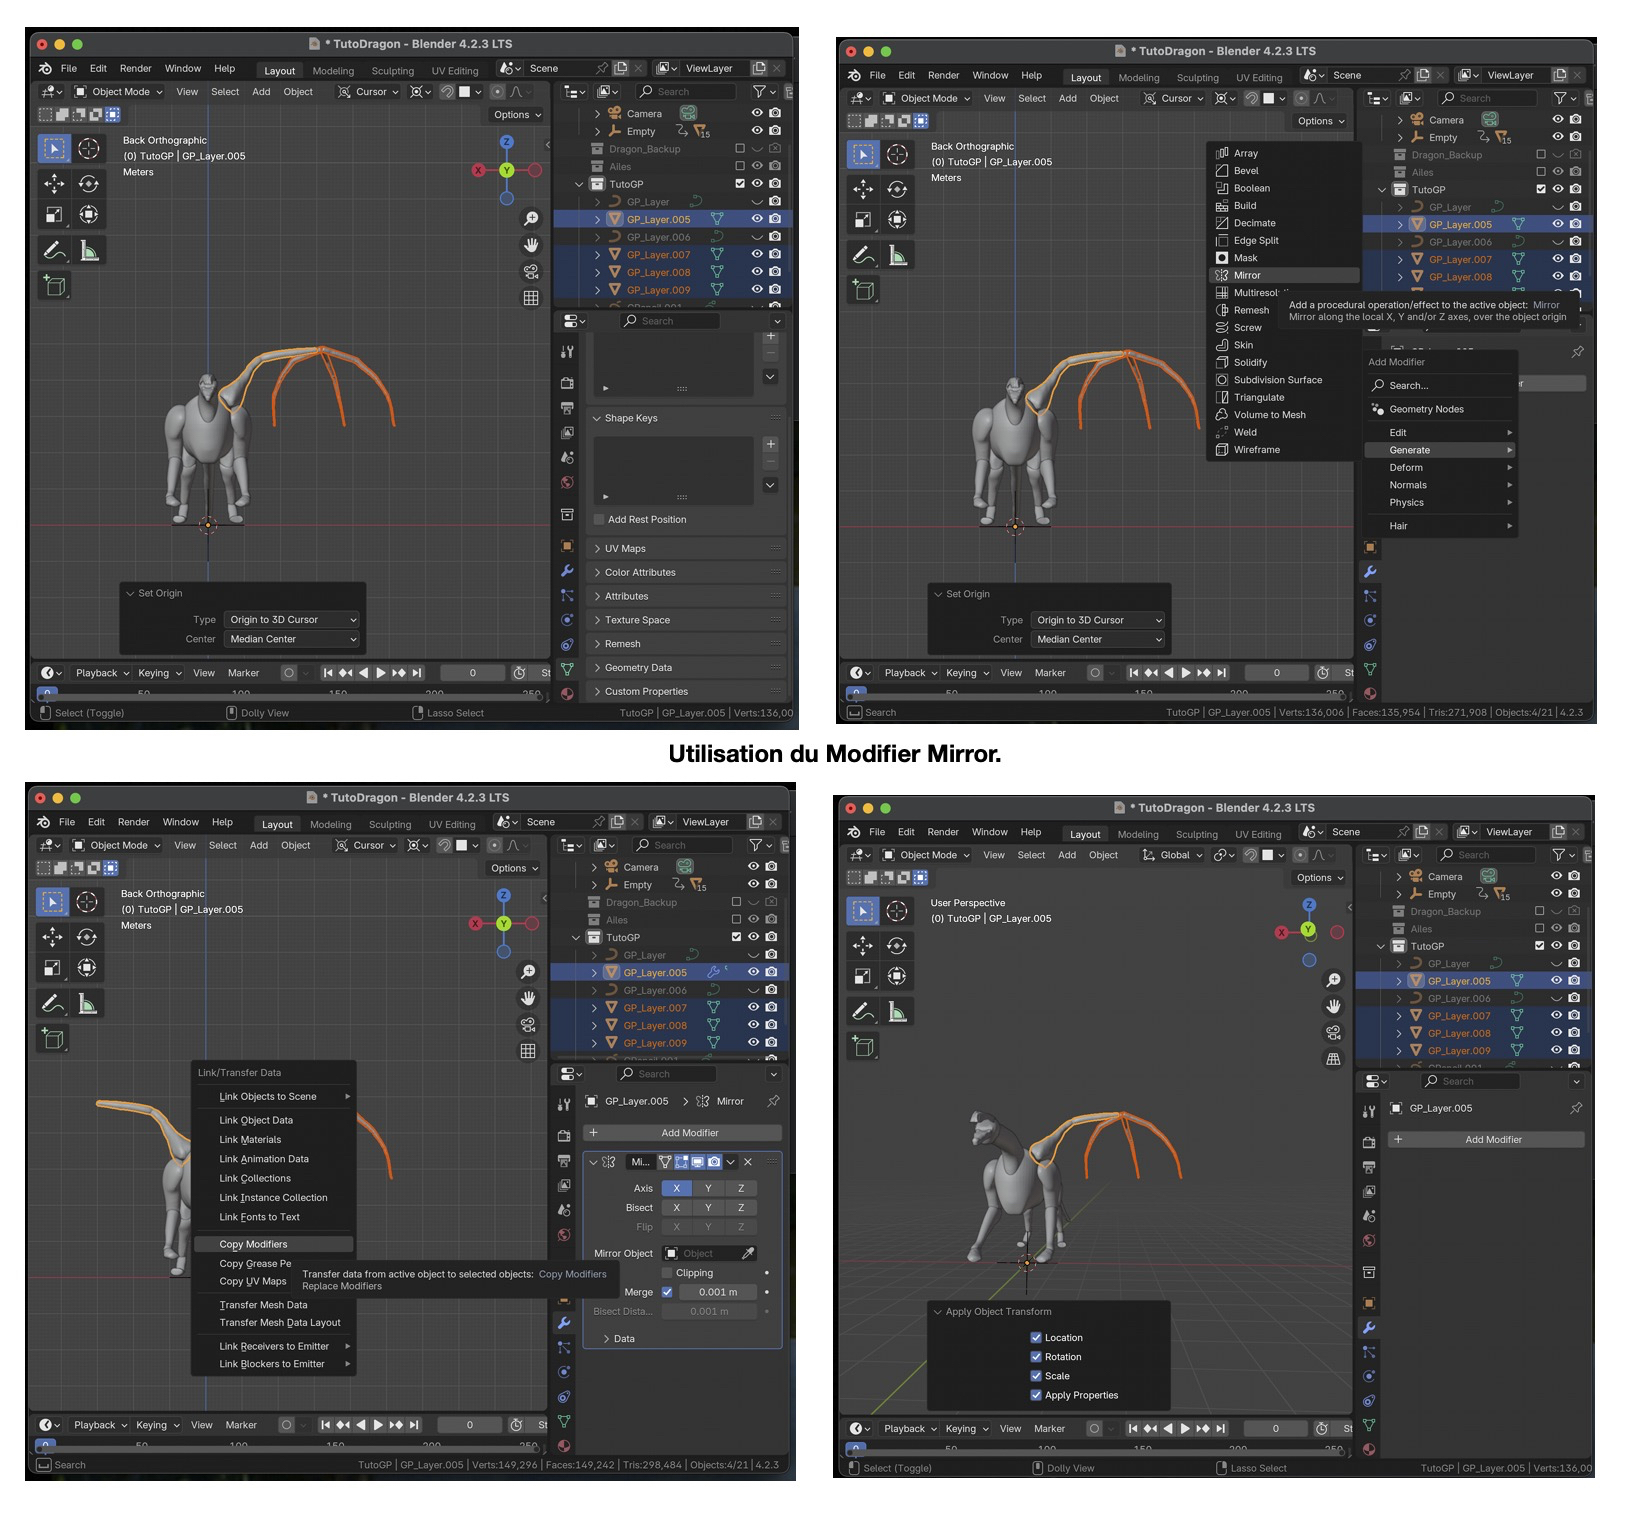Expand the Data section of Mirror modifier
Viewport: 1626px width, 1514px height.
(606, 1338)
